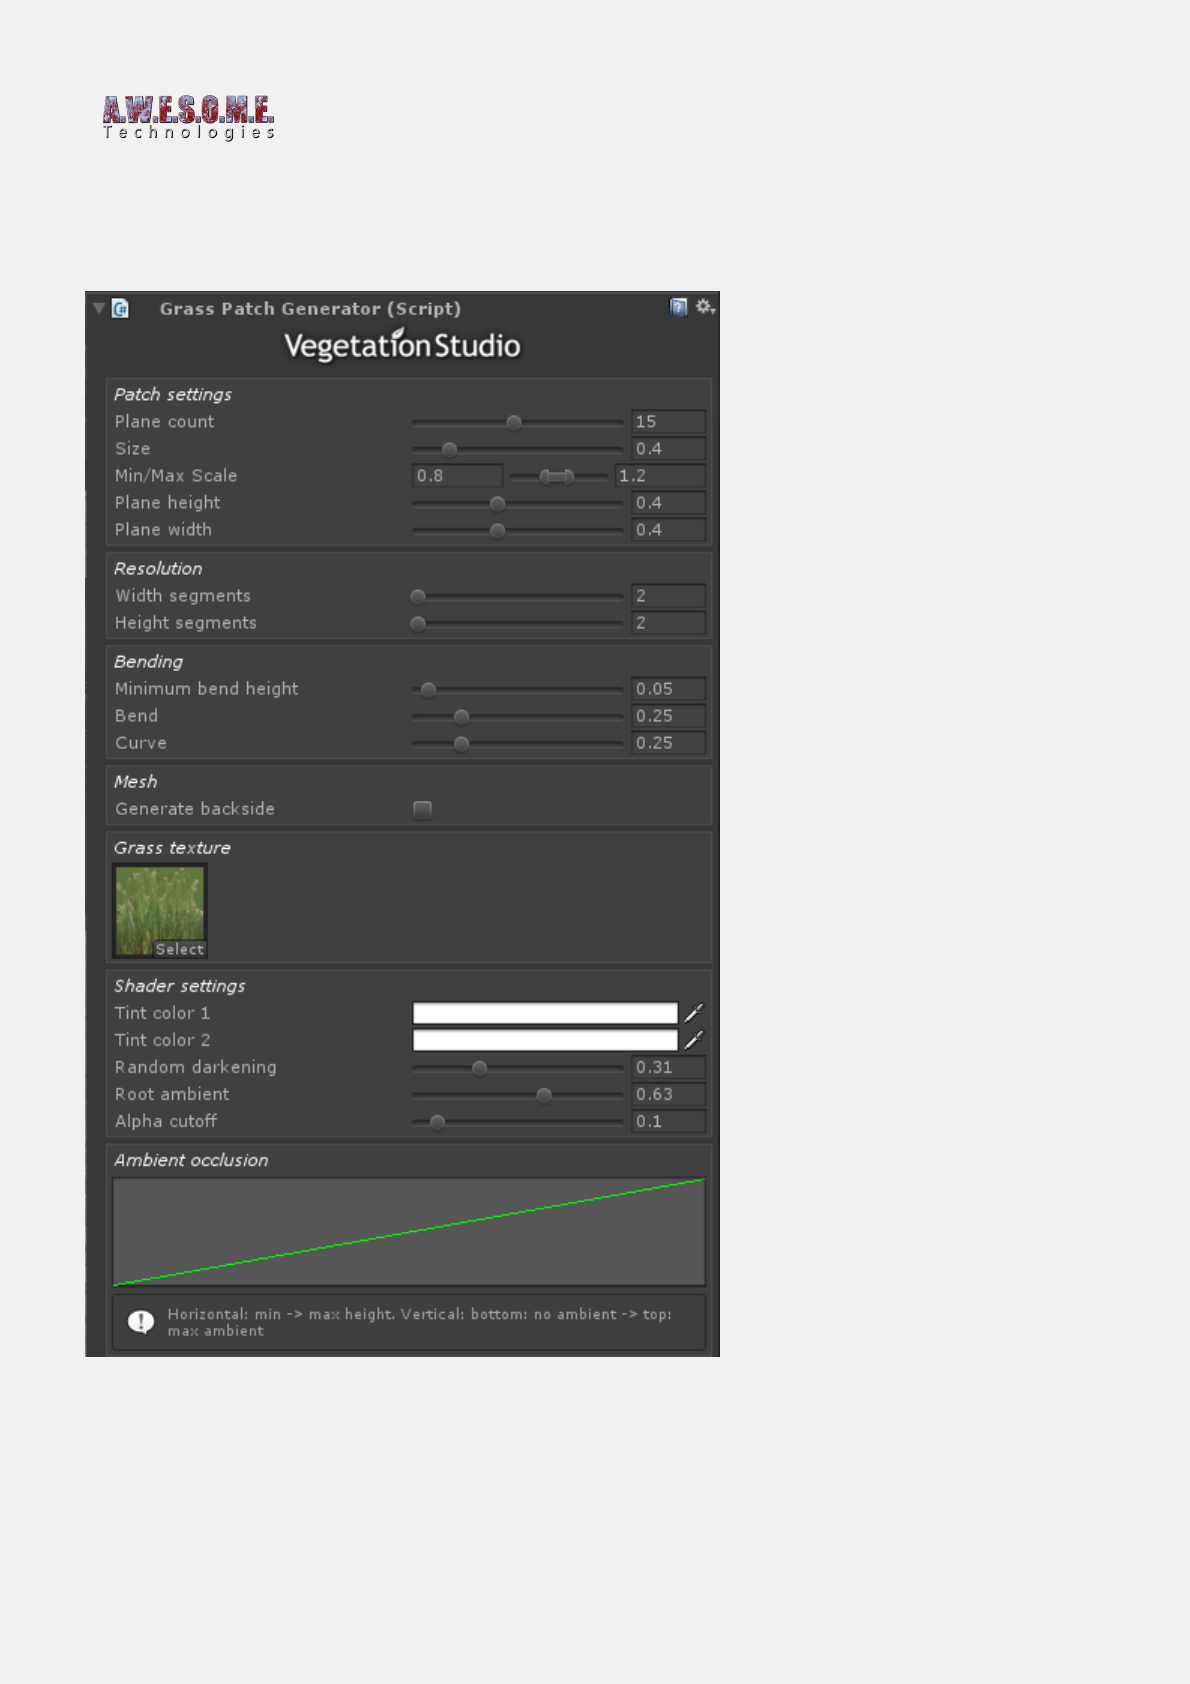Image resolution: width=1190 pixels, height=1684 pixels.
Task: Click the Alpha cutoff 0.1 field
Action: 668,1121
